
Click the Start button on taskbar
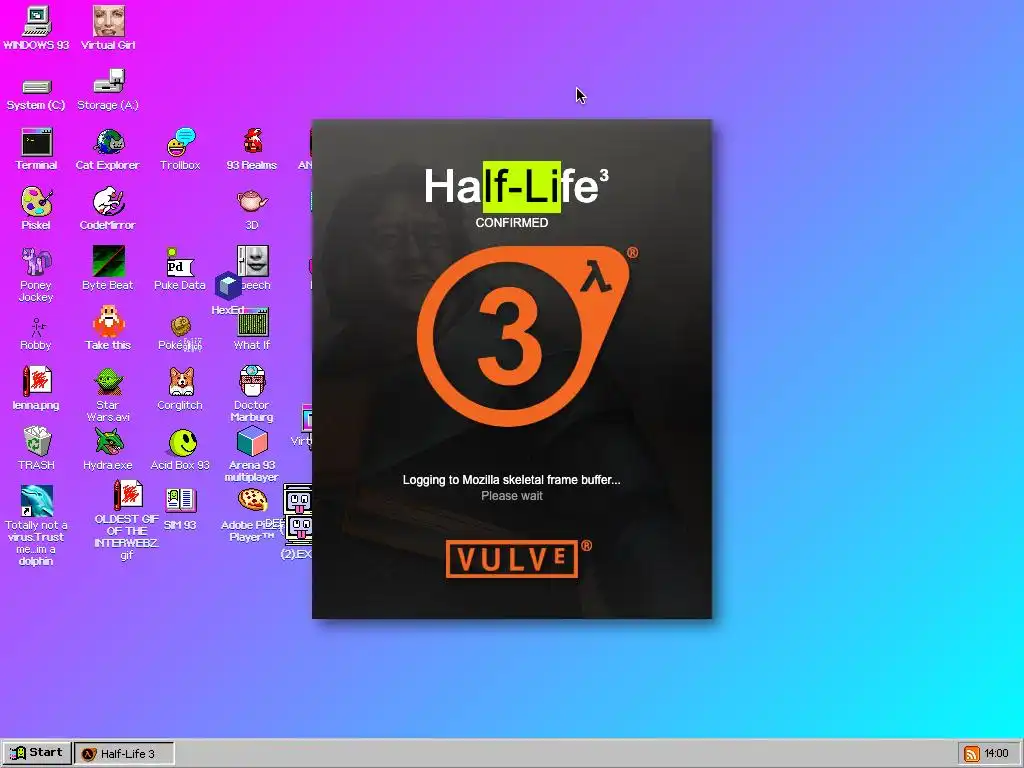[36, 753]
